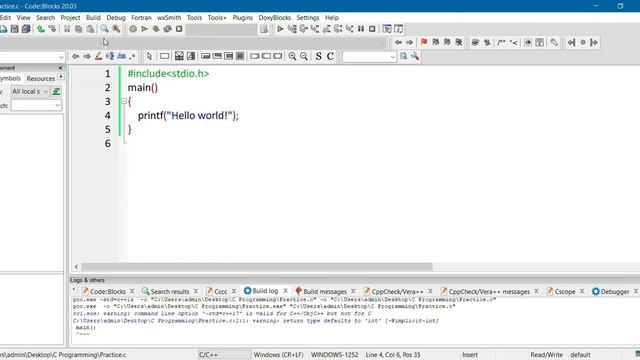This screenshot has width=640, height=360.
Task: Open the 'All local s' dropdown
Action: [x=30, y=91]
